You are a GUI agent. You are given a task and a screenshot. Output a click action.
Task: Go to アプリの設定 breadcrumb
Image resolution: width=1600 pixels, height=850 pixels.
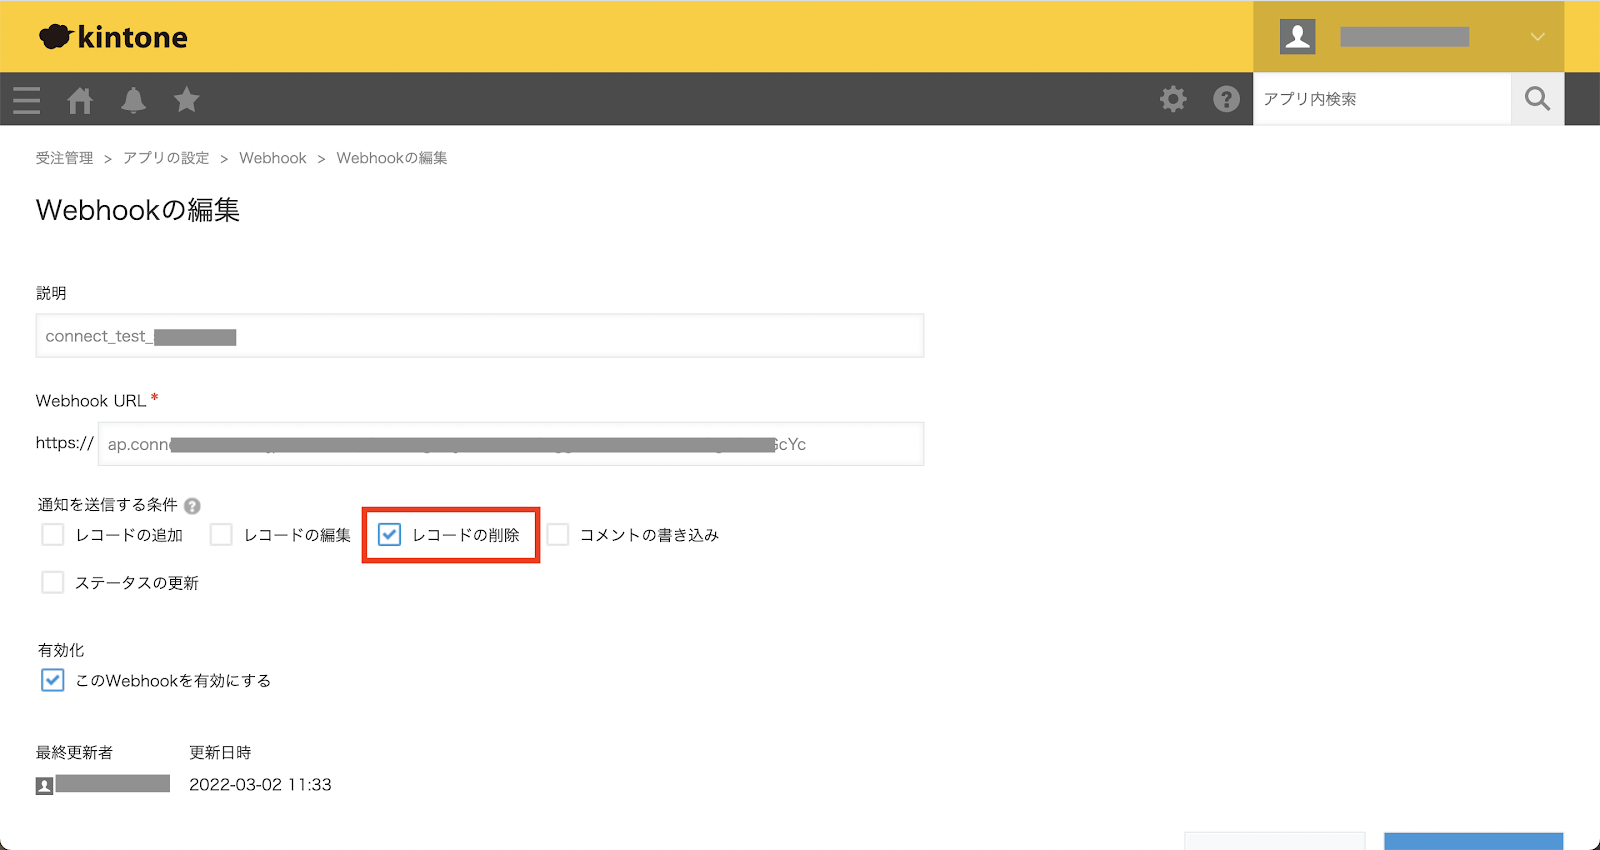[166, 158]
